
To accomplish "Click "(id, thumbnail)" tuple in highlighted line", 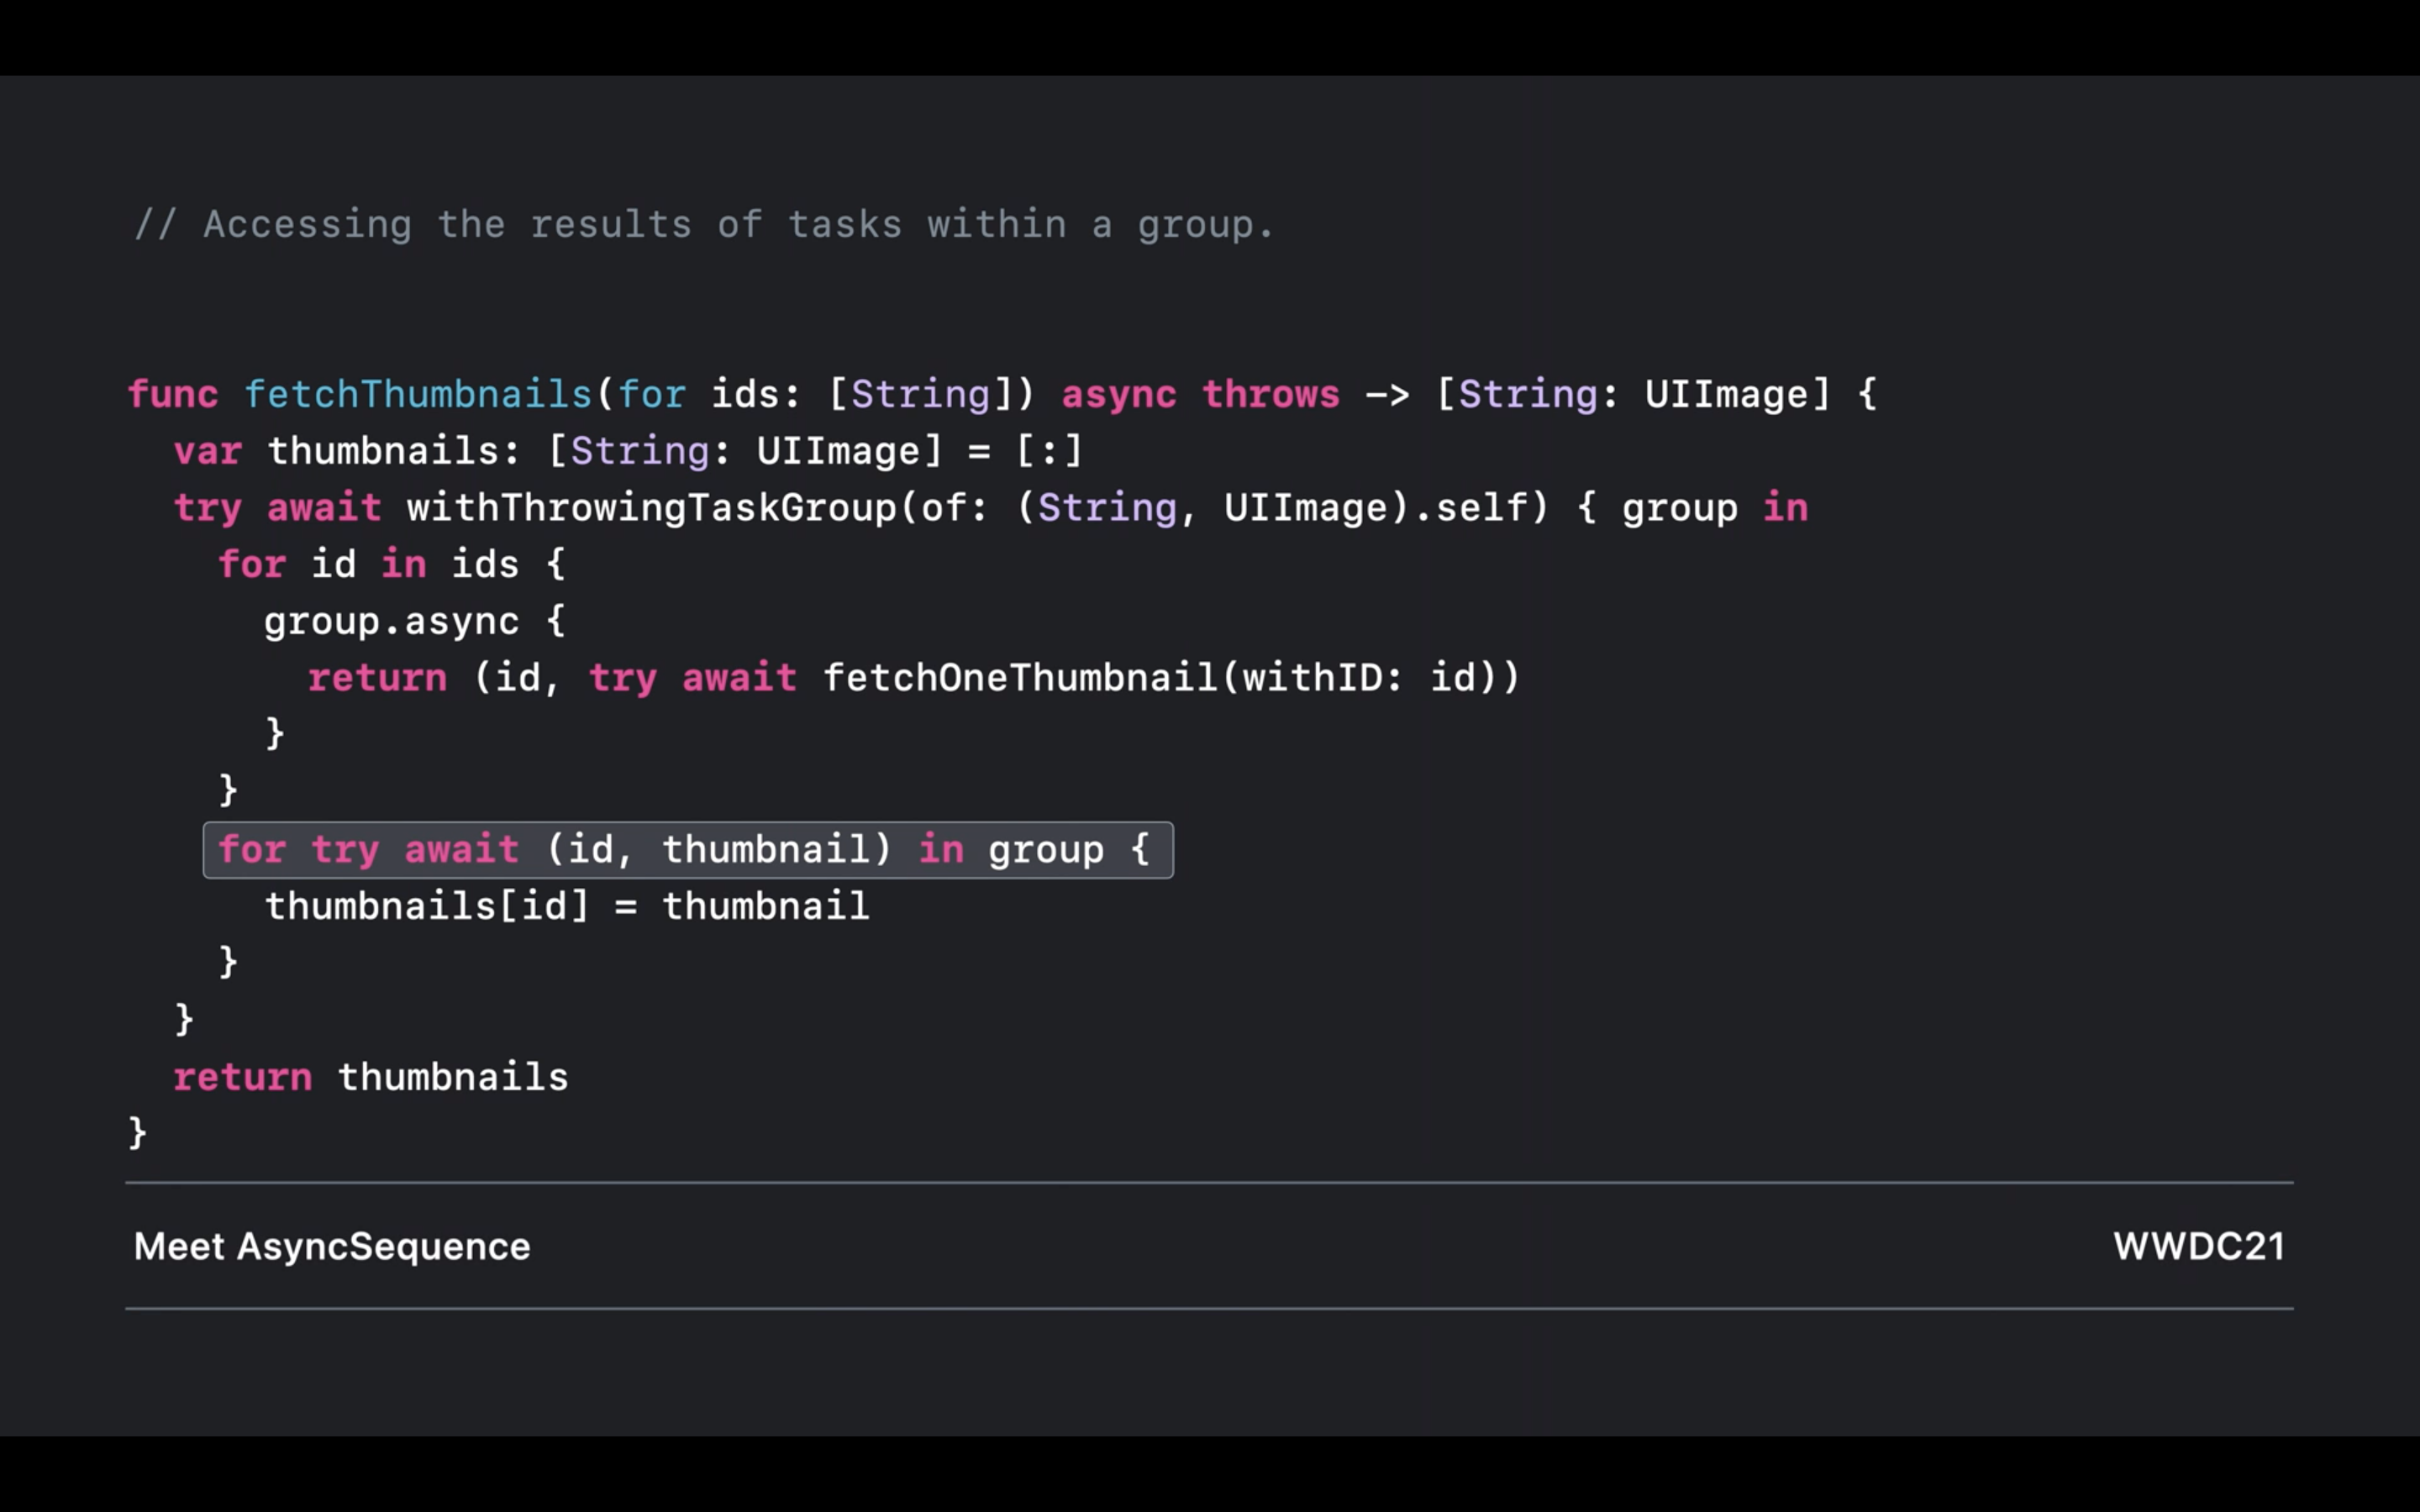I will tap(719, 850).
